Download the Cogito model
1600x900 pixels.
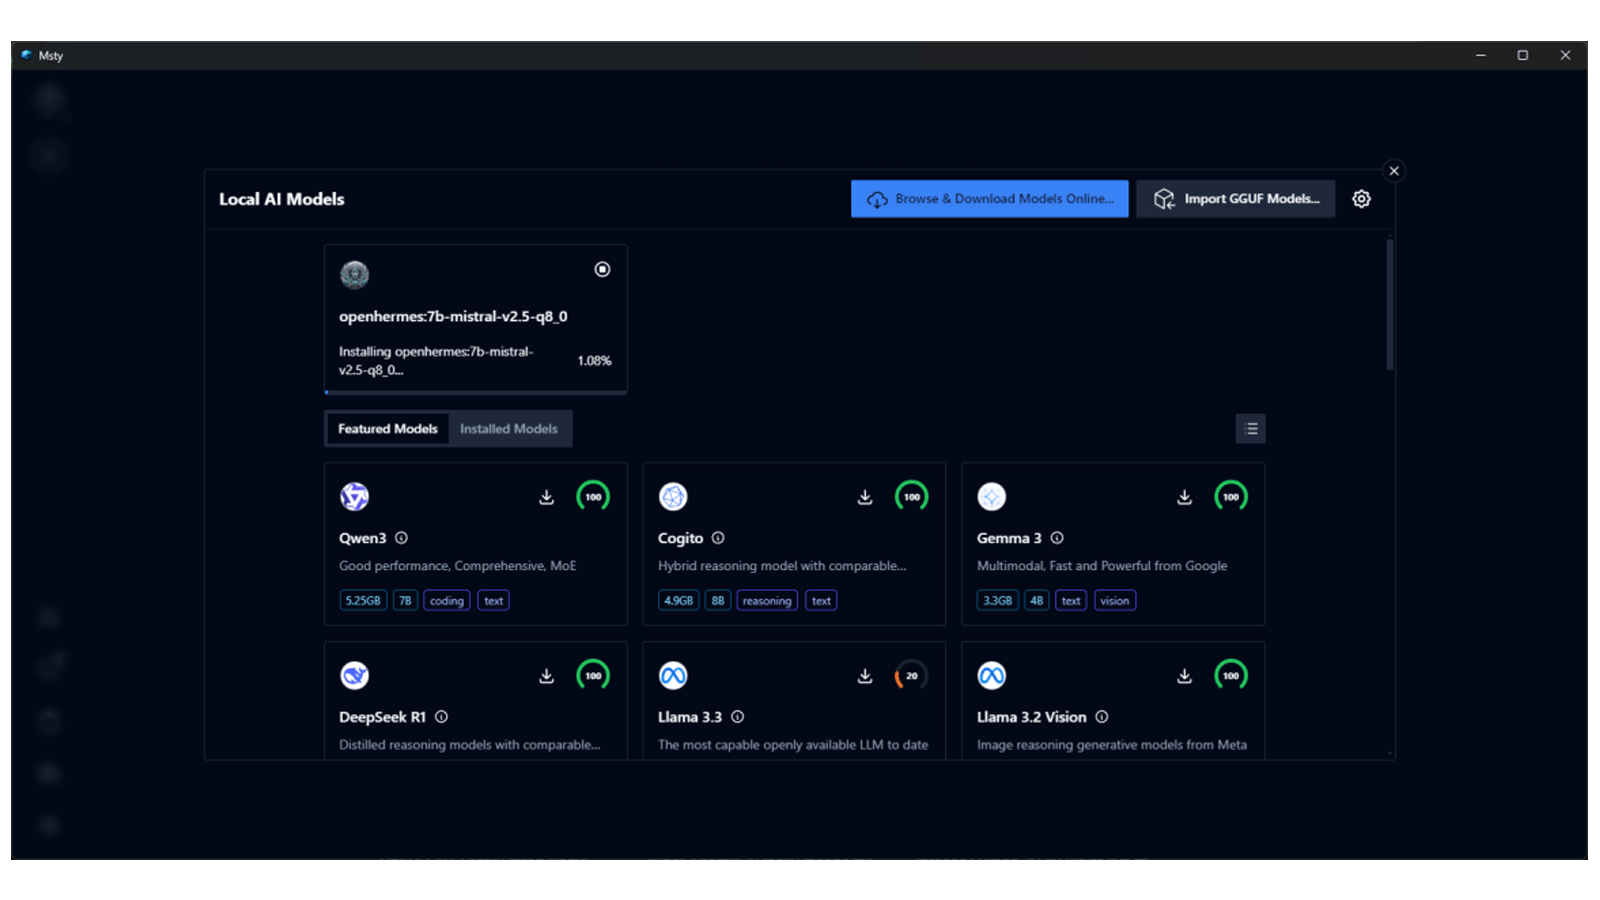[x=865, y=497]
